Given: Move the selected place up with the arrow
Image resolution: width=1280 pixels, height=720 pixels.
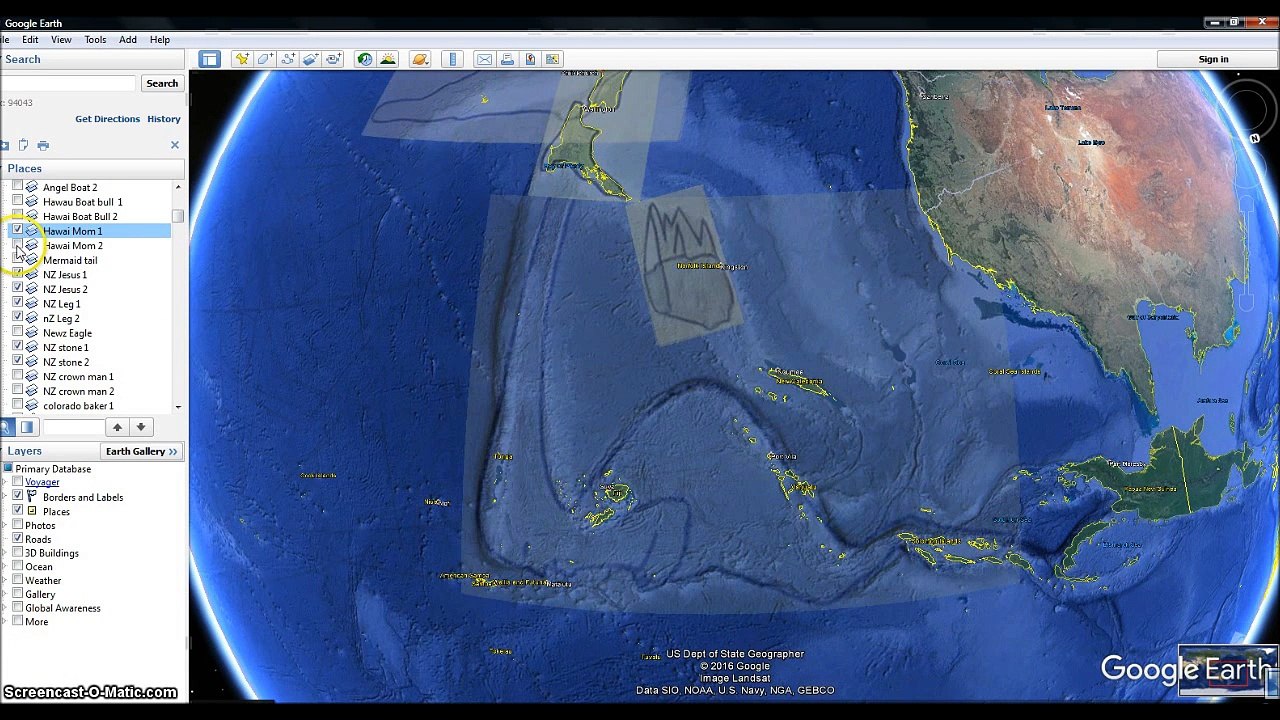Looking at the screenshot, I should [x=117, y=427].
